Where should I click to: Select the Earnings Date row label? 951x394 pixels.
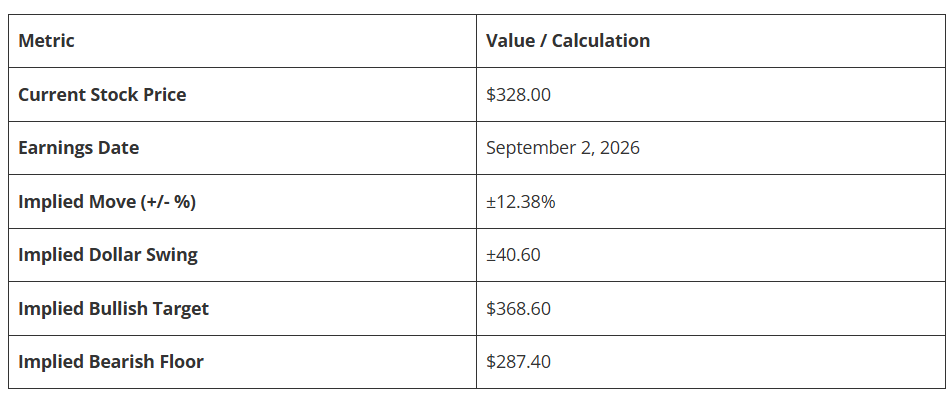[78, 148]
